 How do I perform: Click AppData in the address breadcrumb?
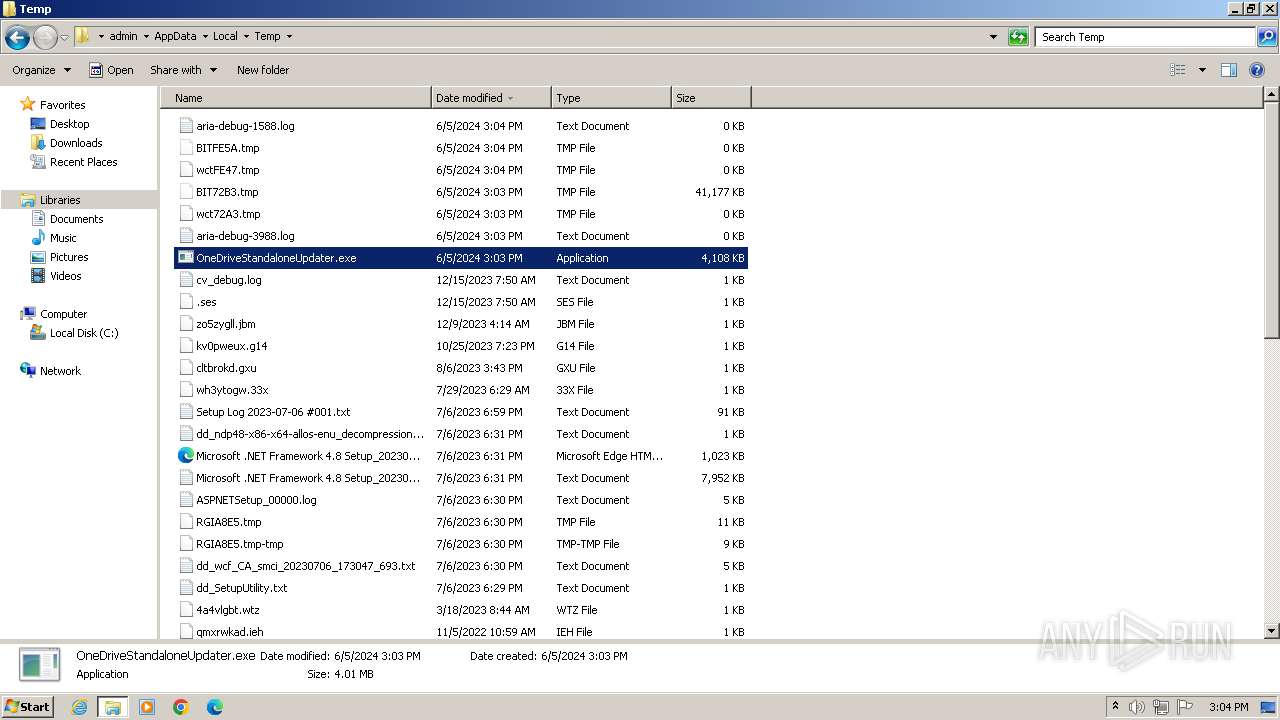(x=175, y=36)
